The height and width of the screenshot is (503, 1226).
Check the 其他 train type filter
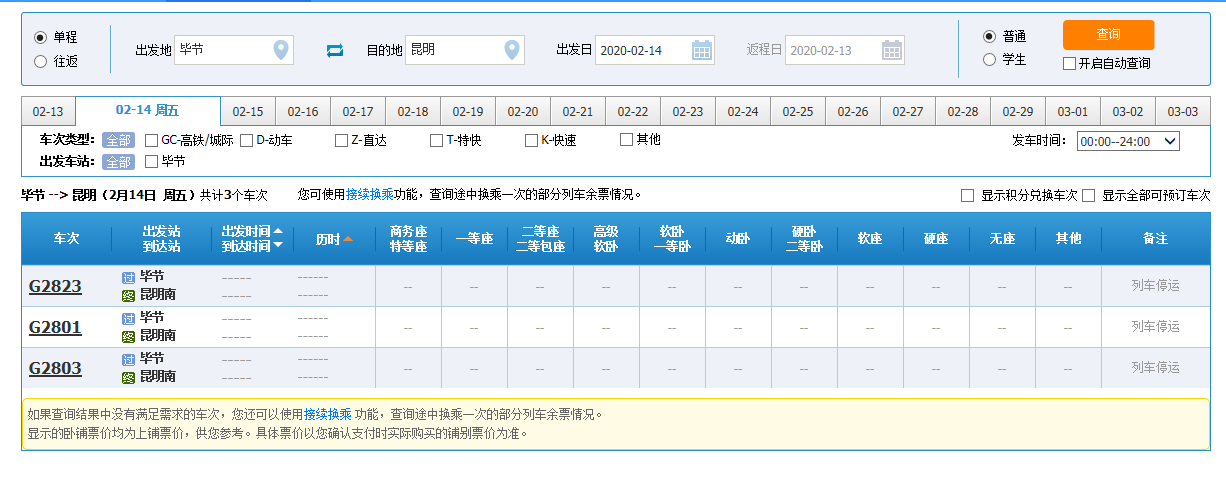click(626, 139)
